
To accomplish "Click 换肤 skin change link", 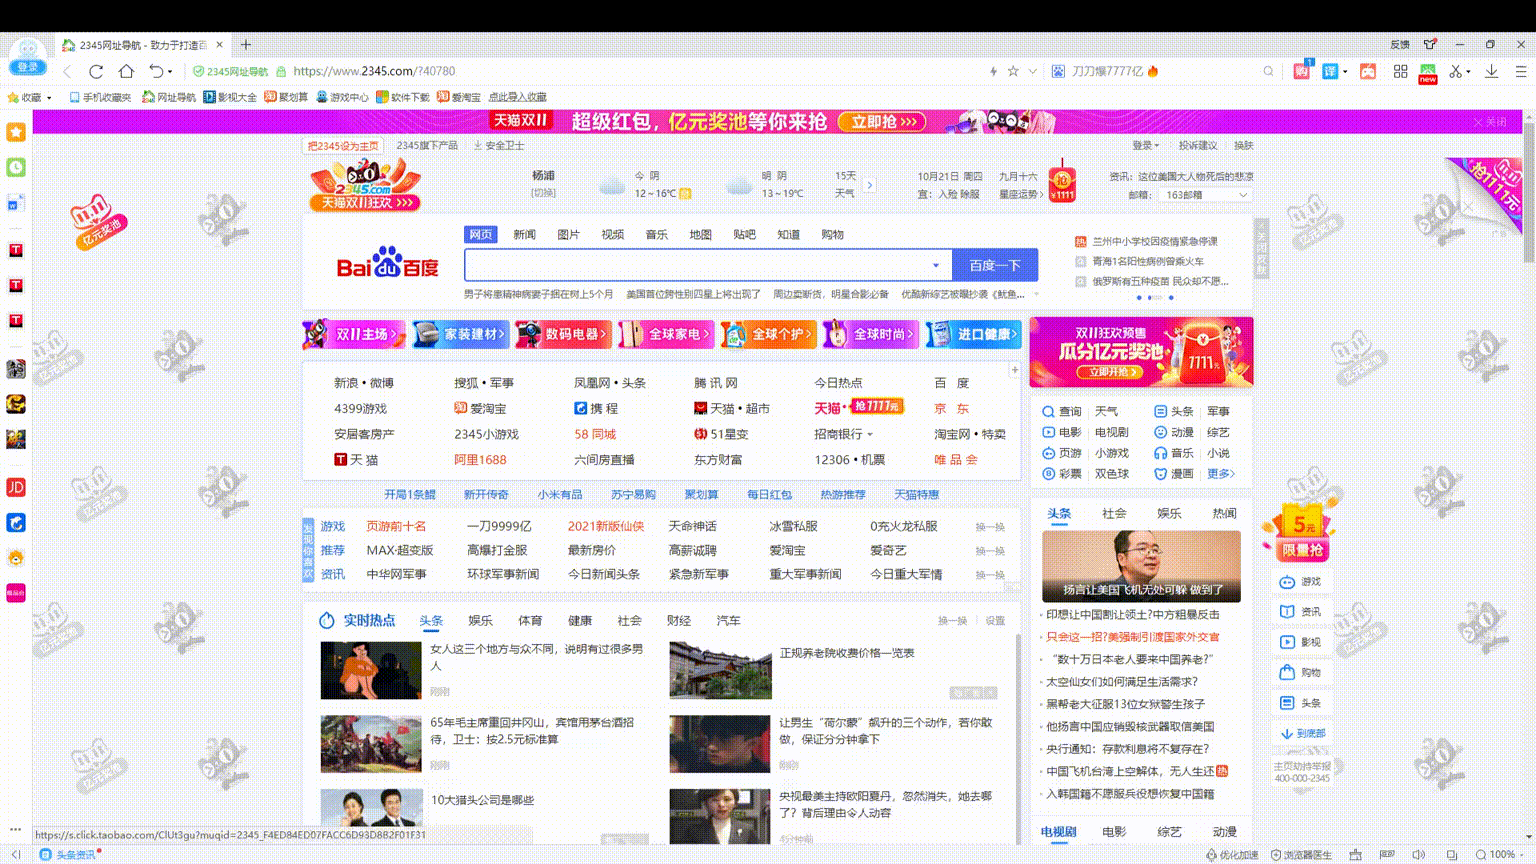I will click(x=1243, y=145).
